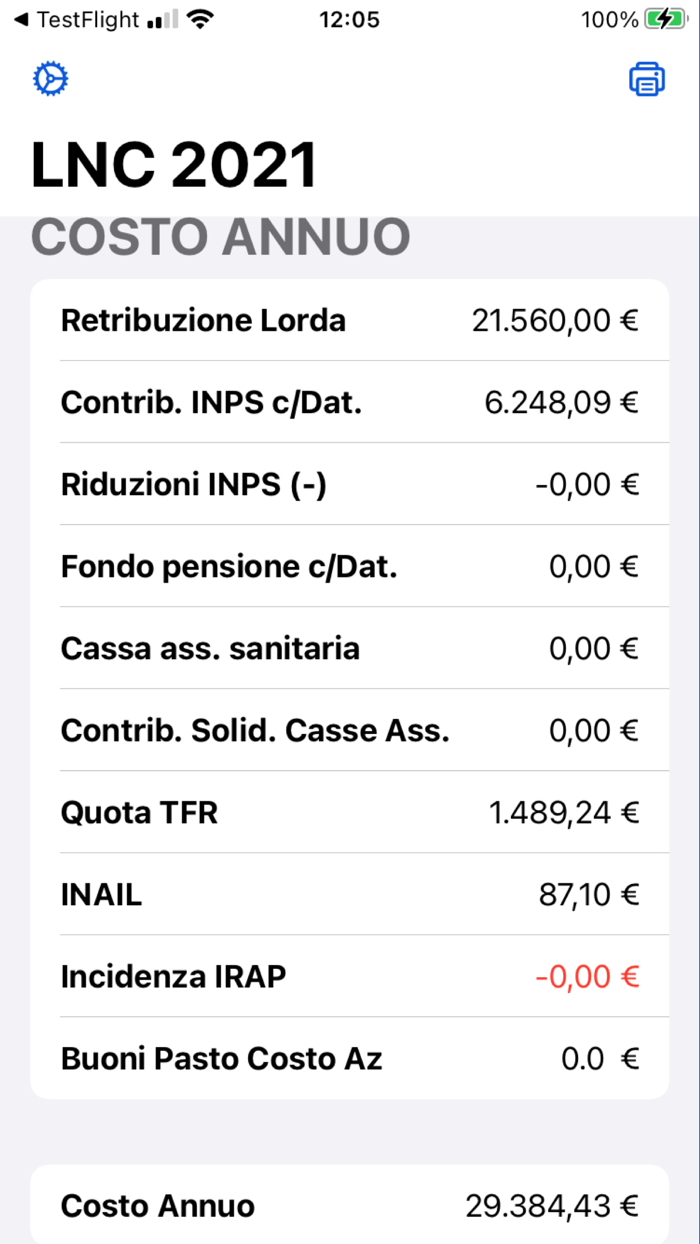Tap the INAIL row
This screenshot has height=1244, width=700.
(349, 894)
